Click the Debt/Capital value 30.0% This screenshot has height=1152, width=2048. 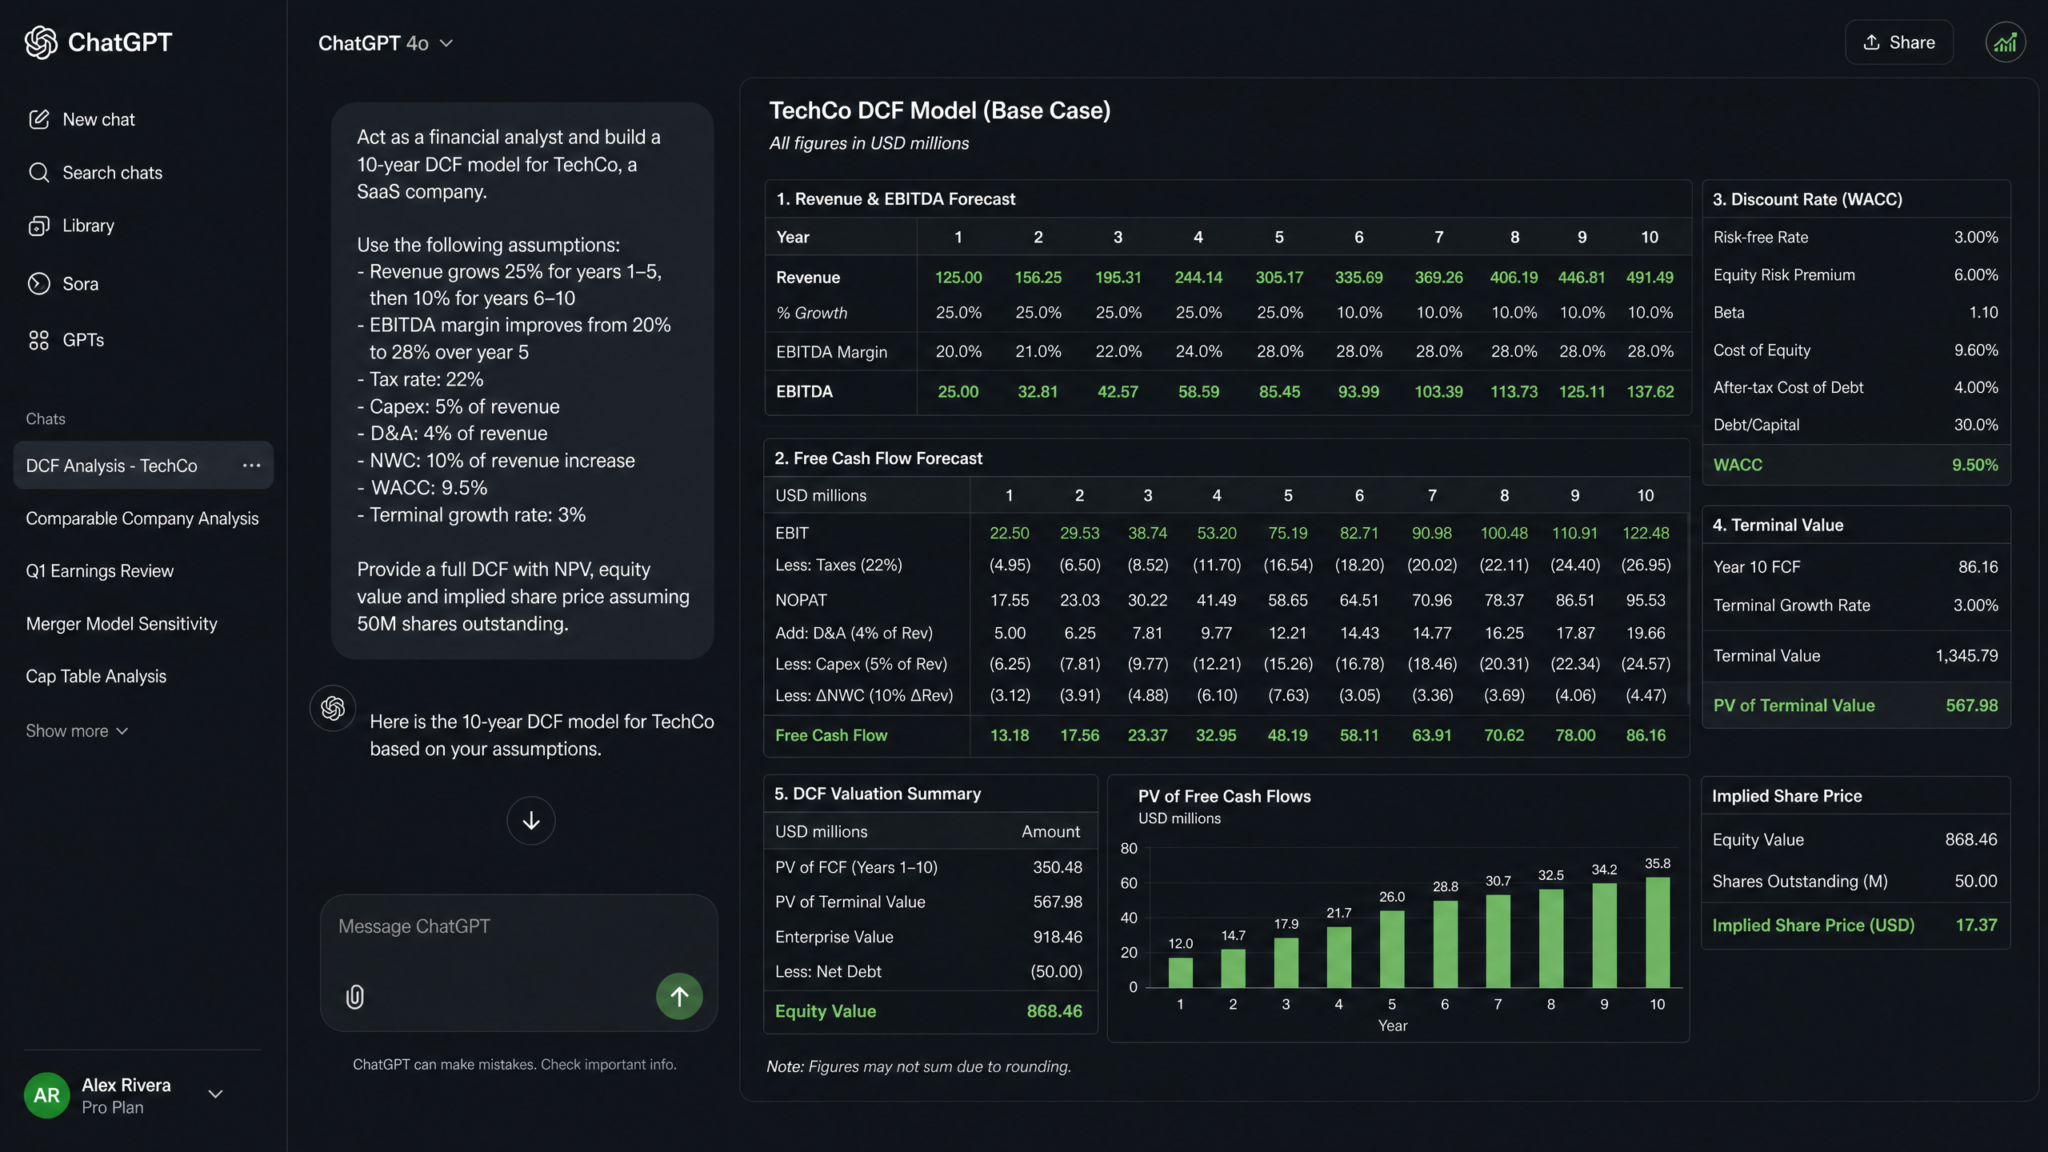1976,425
